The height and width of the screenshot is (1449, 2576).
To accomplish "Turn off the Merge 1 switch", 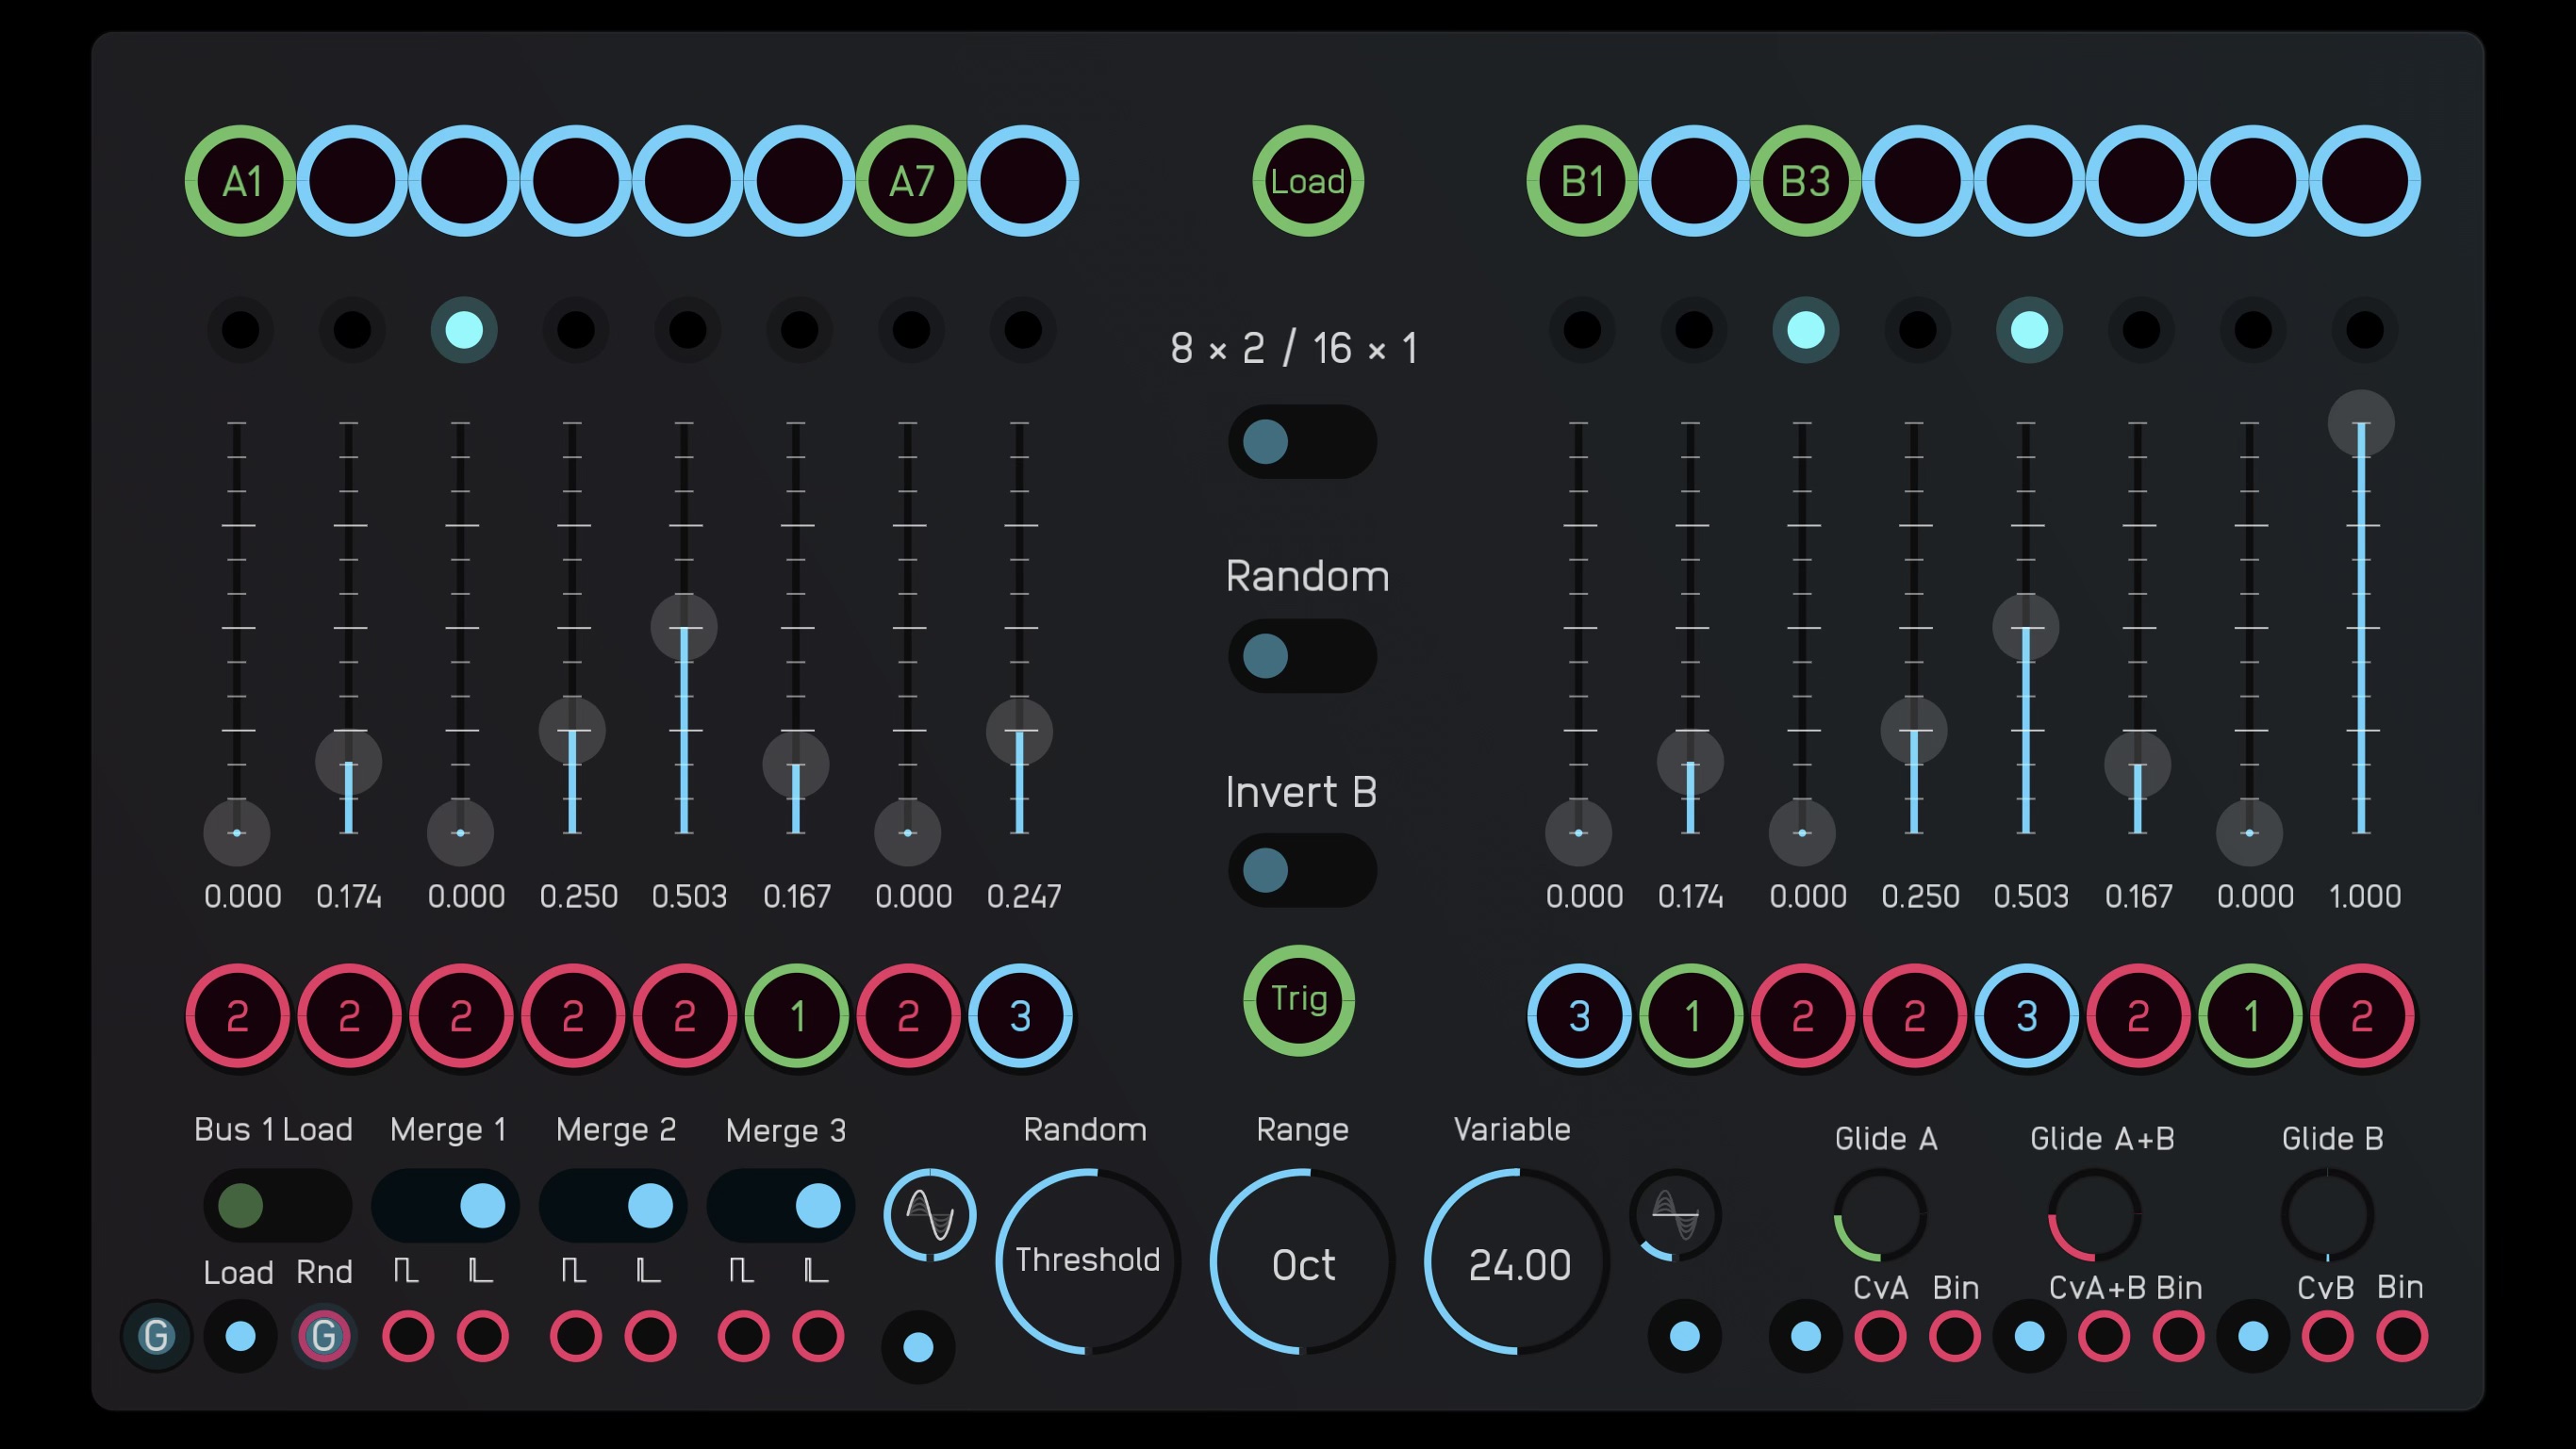I will tap(445, 1206).
